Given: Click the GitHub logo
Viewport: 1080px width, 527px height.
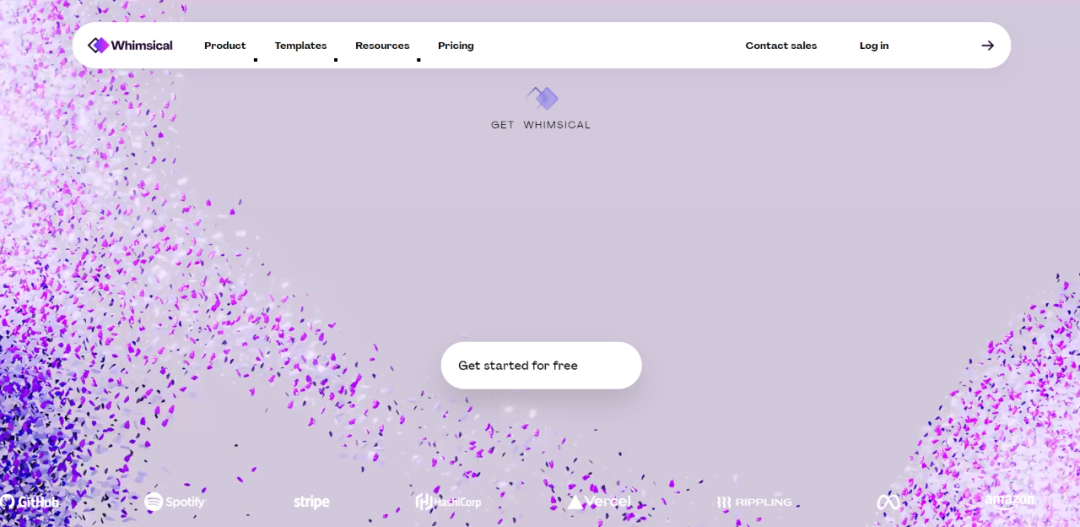Looking at the screenshot, I should (x=30, y=501).
